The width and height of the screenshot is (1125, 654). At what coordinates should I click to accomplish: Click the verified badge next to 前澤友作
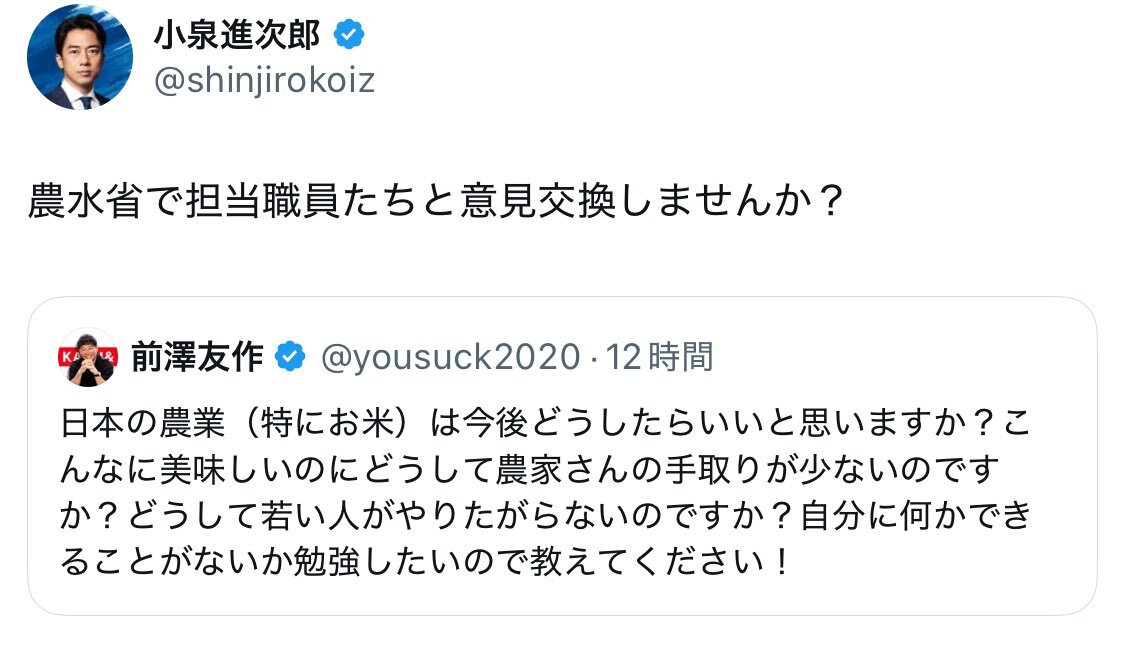(290, 356)
